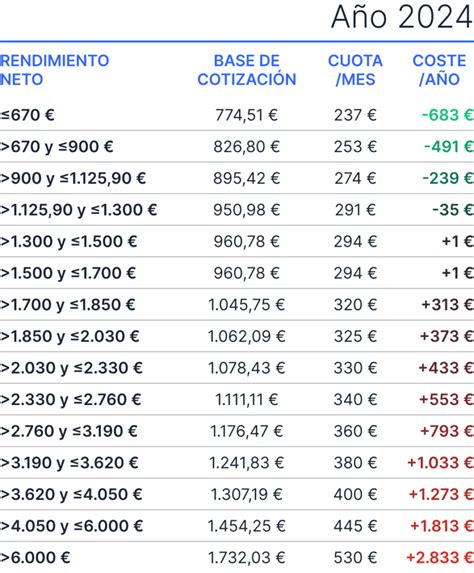Click the ≤670 € income row
The image size is (474, 573).
pos(237,115)
